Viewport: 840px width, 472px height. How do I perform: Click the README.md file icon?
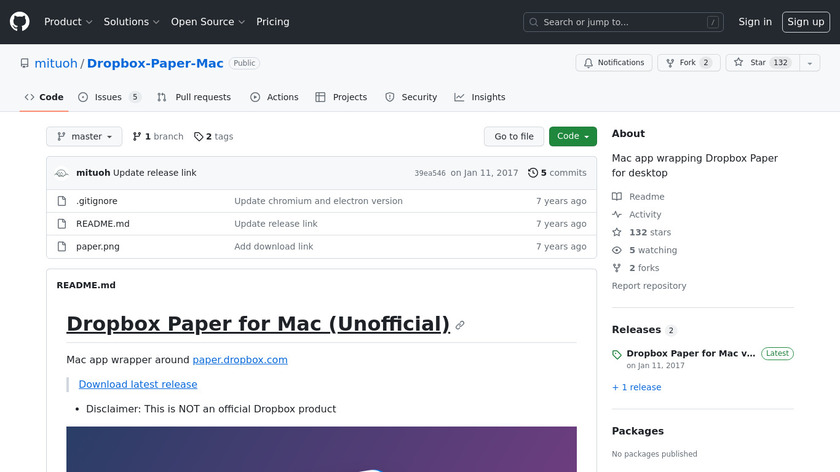pyautogui.click(x=62, y=223)
